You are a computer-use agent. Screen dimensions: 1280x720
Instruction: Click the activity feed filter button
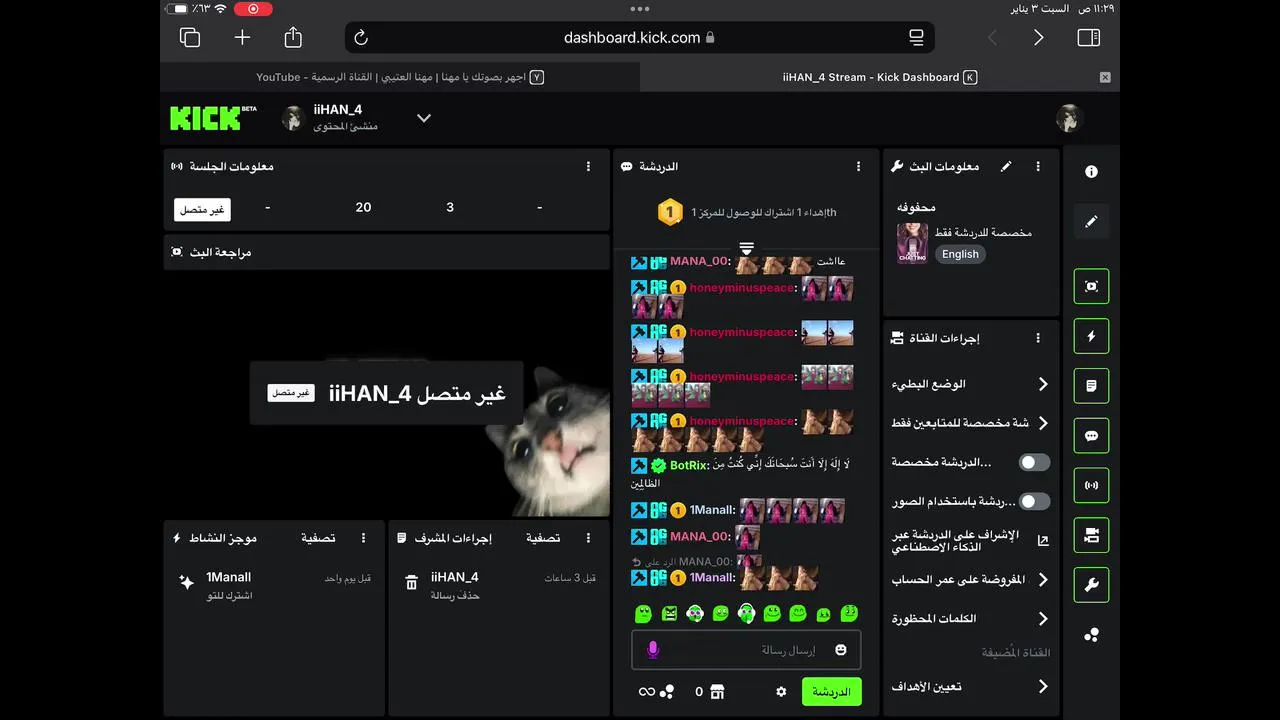click(318, 538)
